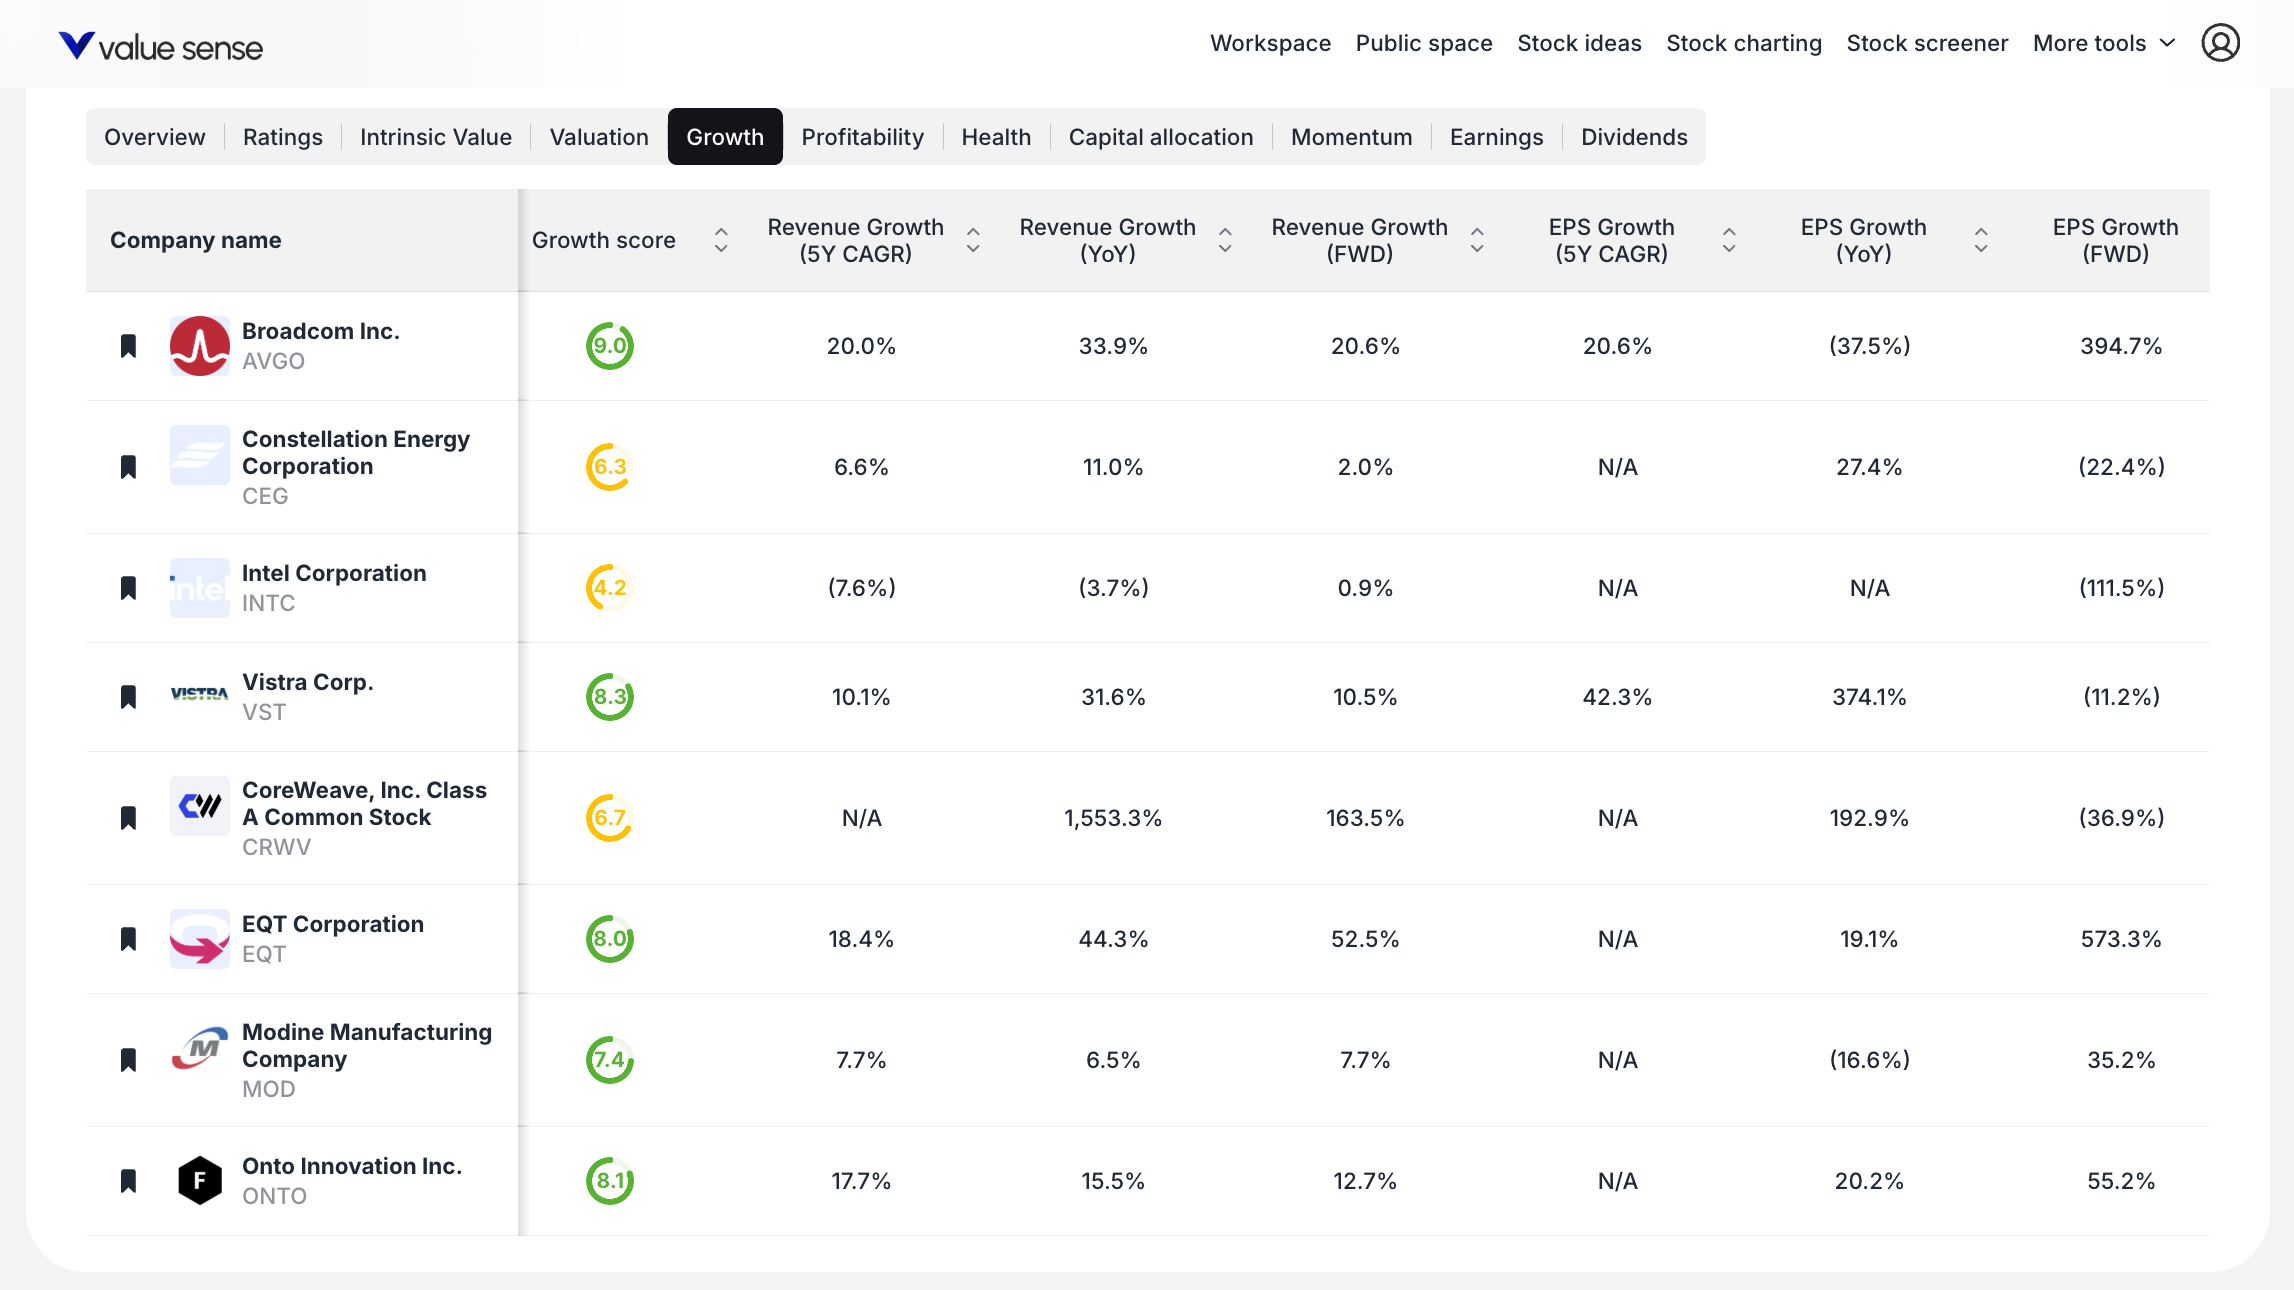Click the Onto Innovation logo icon
Screen dimensions: 2294x1290
coord(199,1180)
